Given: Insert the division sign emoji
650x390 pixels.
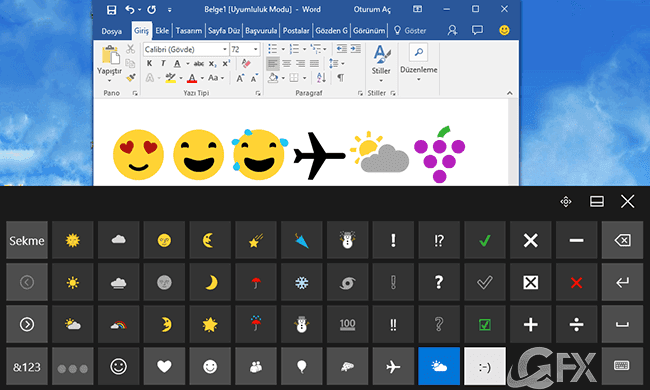Looking at the screenshot, I should 576,325.
